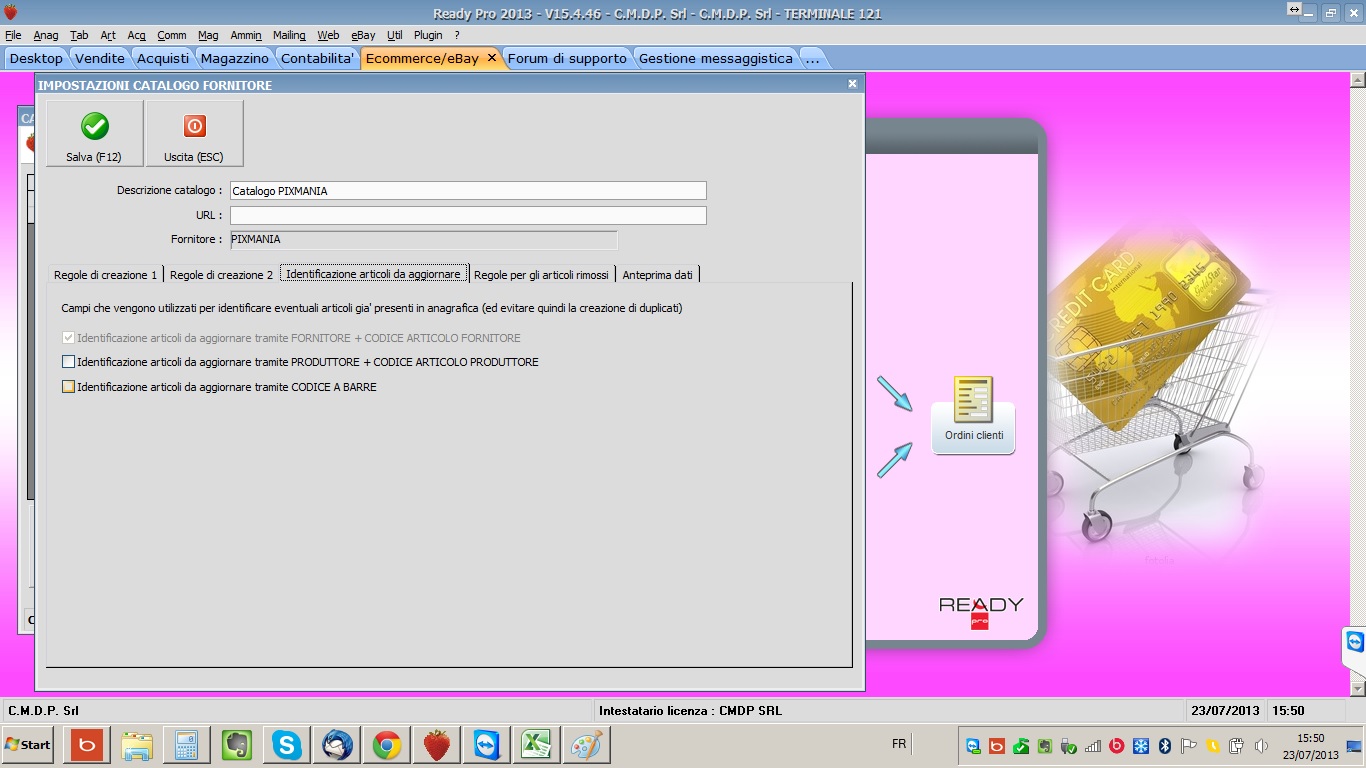
Task: Click the TeamViewer tray icon
Action: [x=973, y=746]
